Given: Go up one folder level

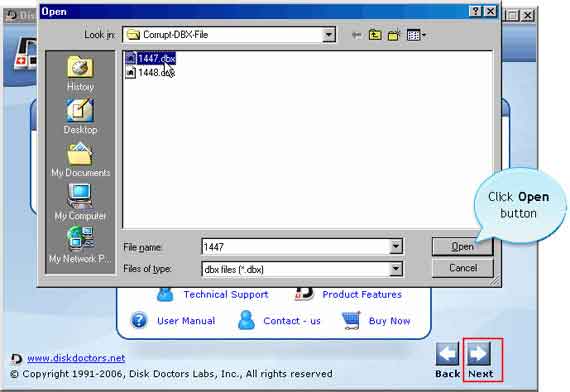Looking at the screenshot, I should pos(375,35).
